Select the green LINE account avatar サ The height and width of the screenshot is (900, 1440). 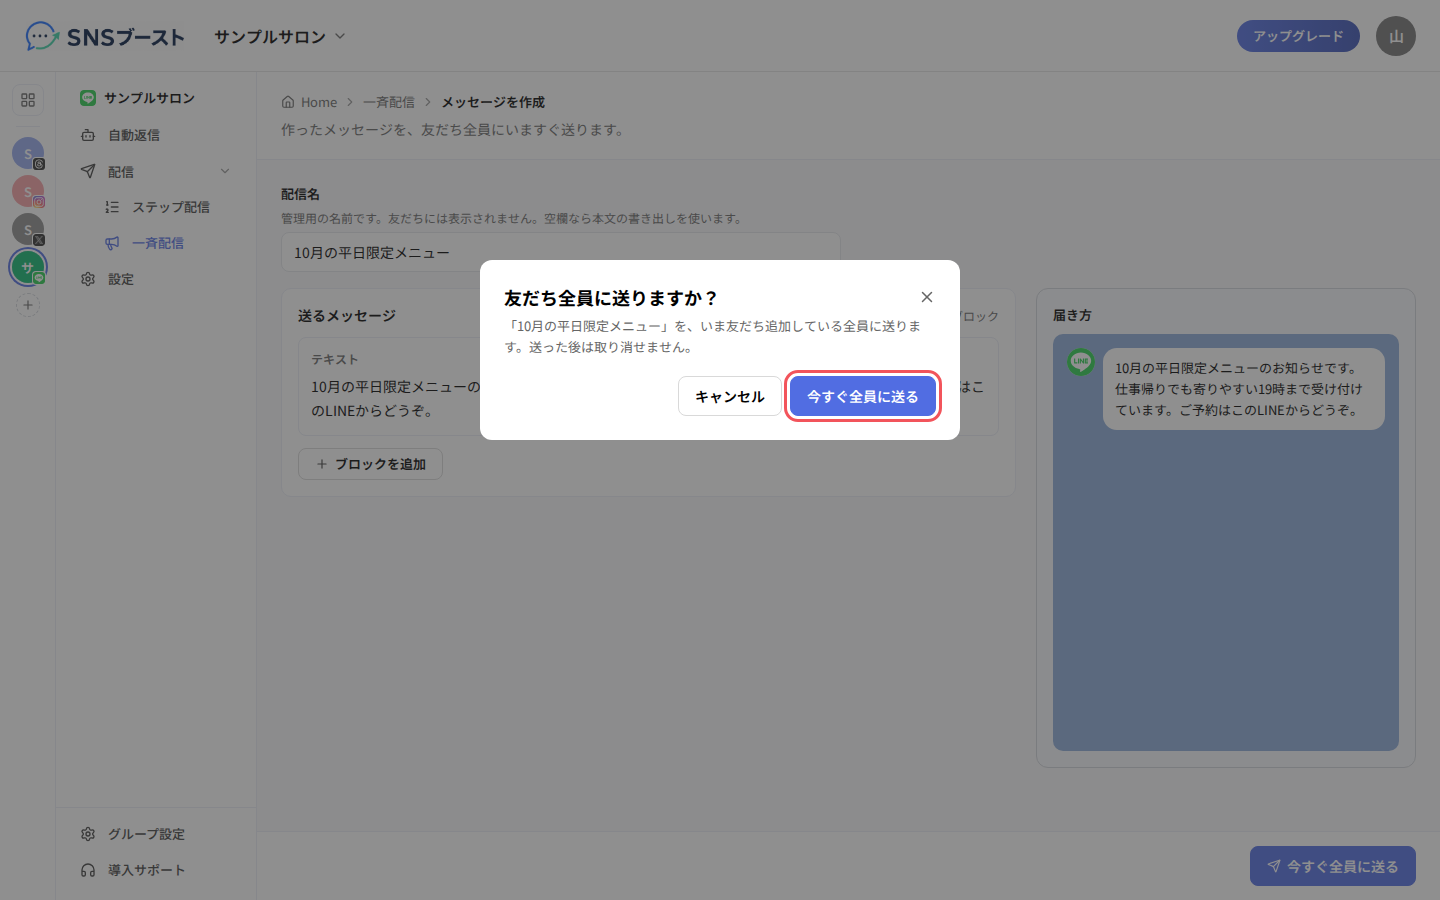(28, 267)
